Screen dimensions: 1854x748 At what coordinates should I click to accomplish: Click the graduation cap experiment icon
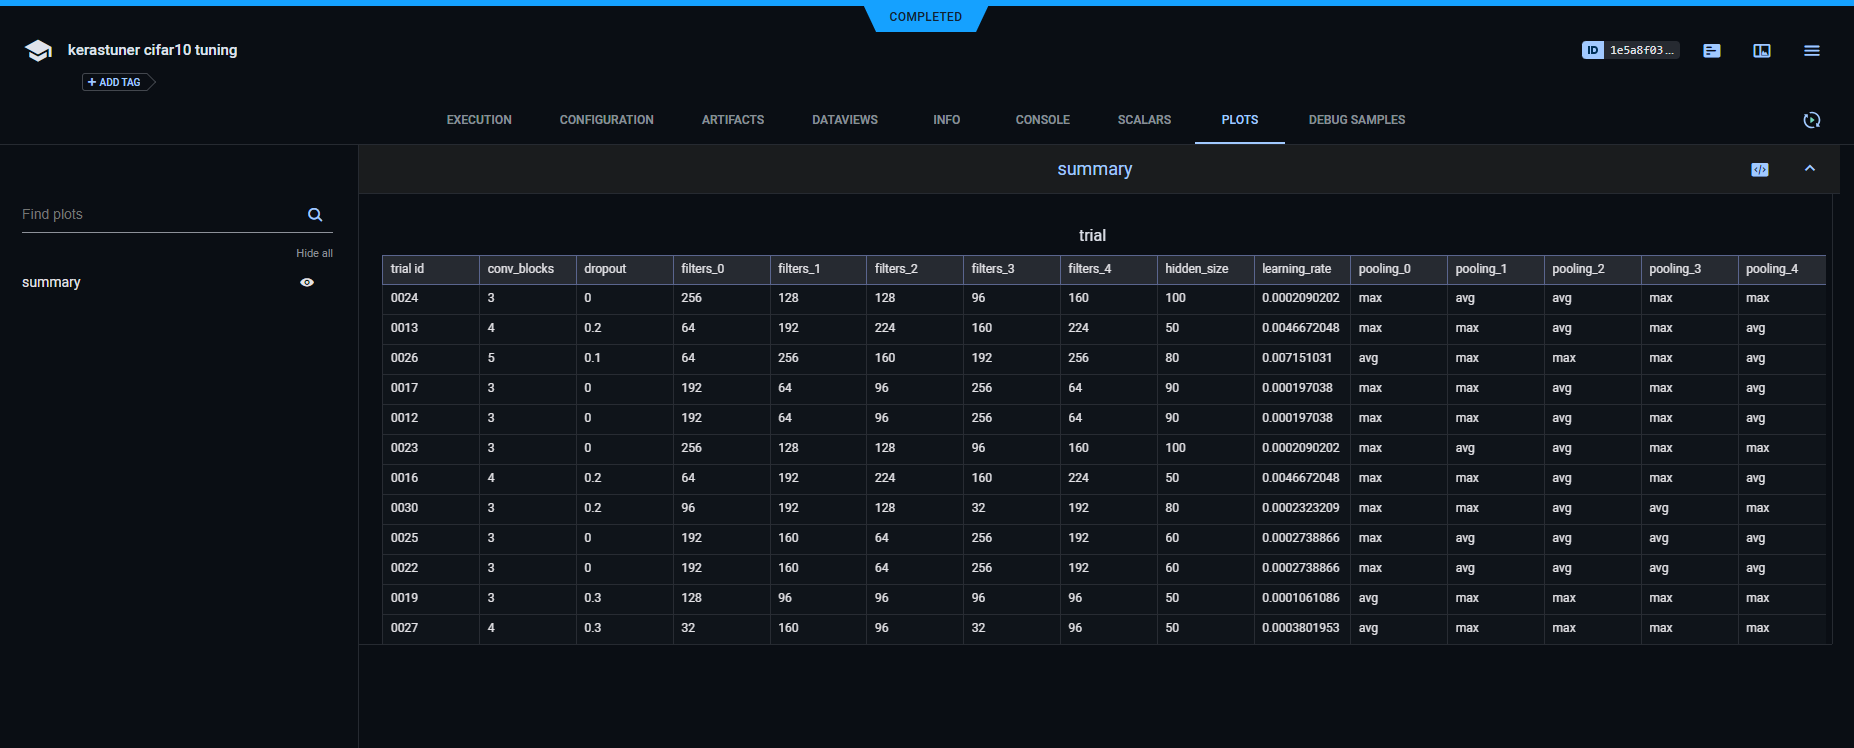click(38, 51)
